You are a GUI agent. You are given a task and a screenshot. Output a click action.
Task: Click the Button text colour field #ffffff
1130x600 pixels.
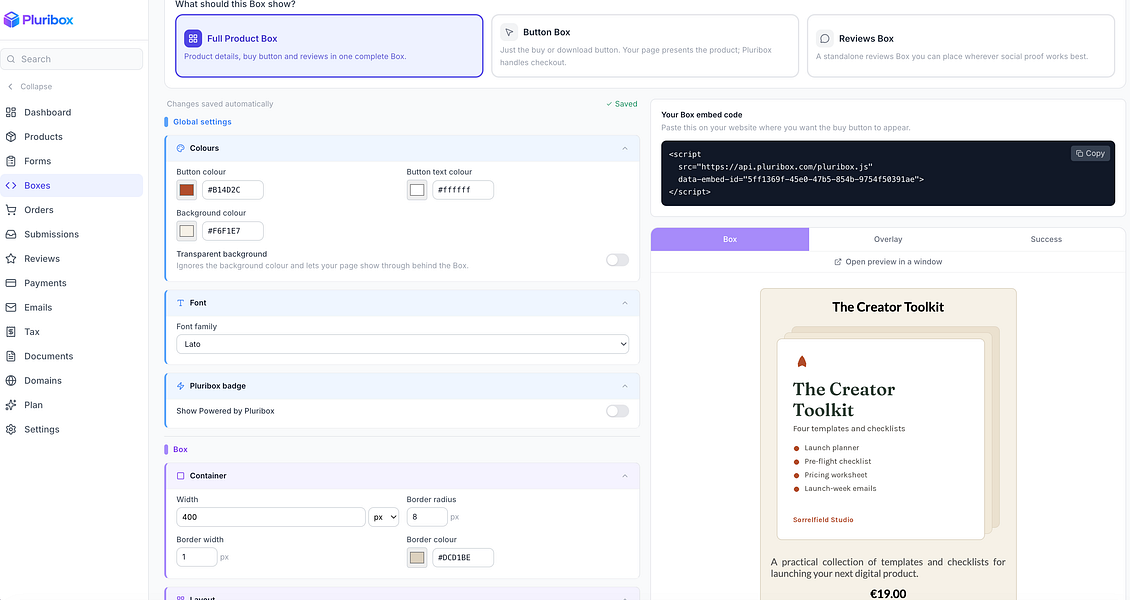[x=463, y=190]
